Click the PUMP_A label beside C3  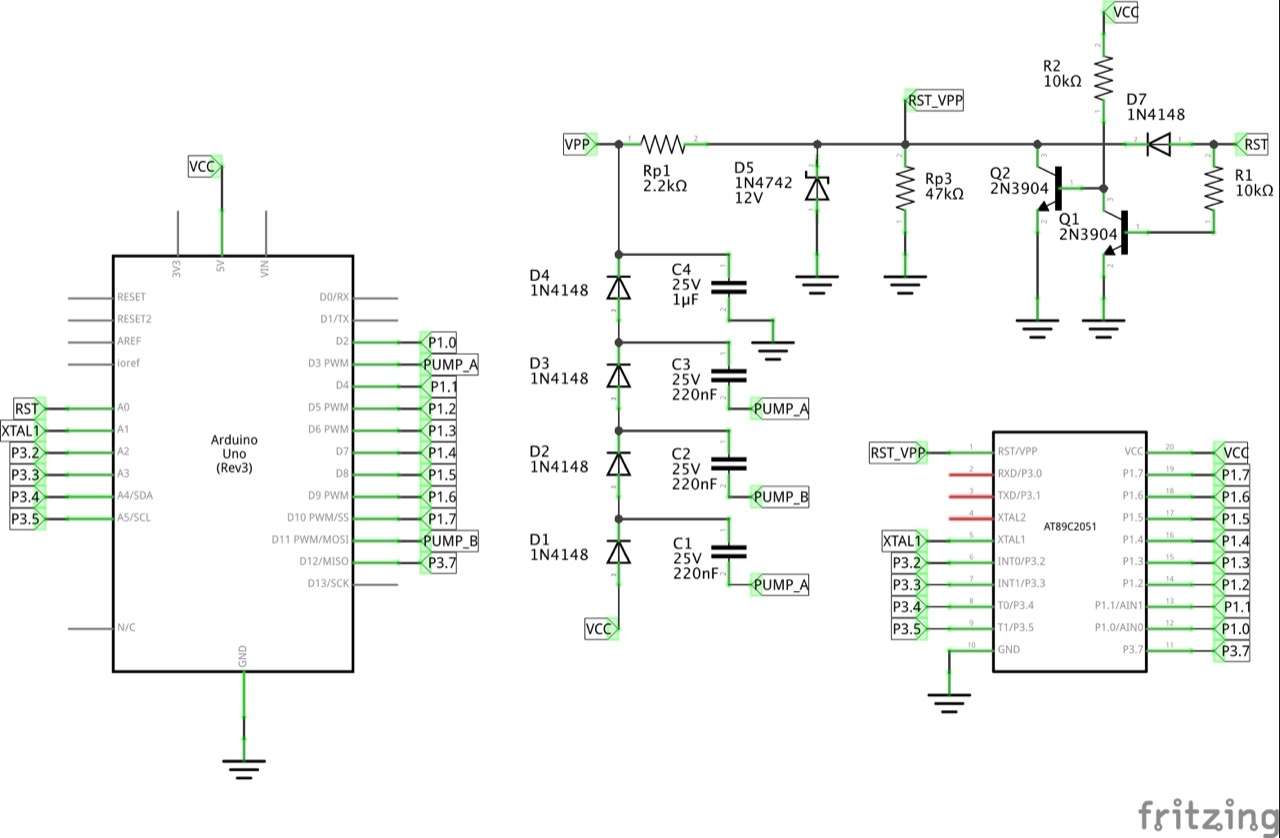[x=780, y=409]
